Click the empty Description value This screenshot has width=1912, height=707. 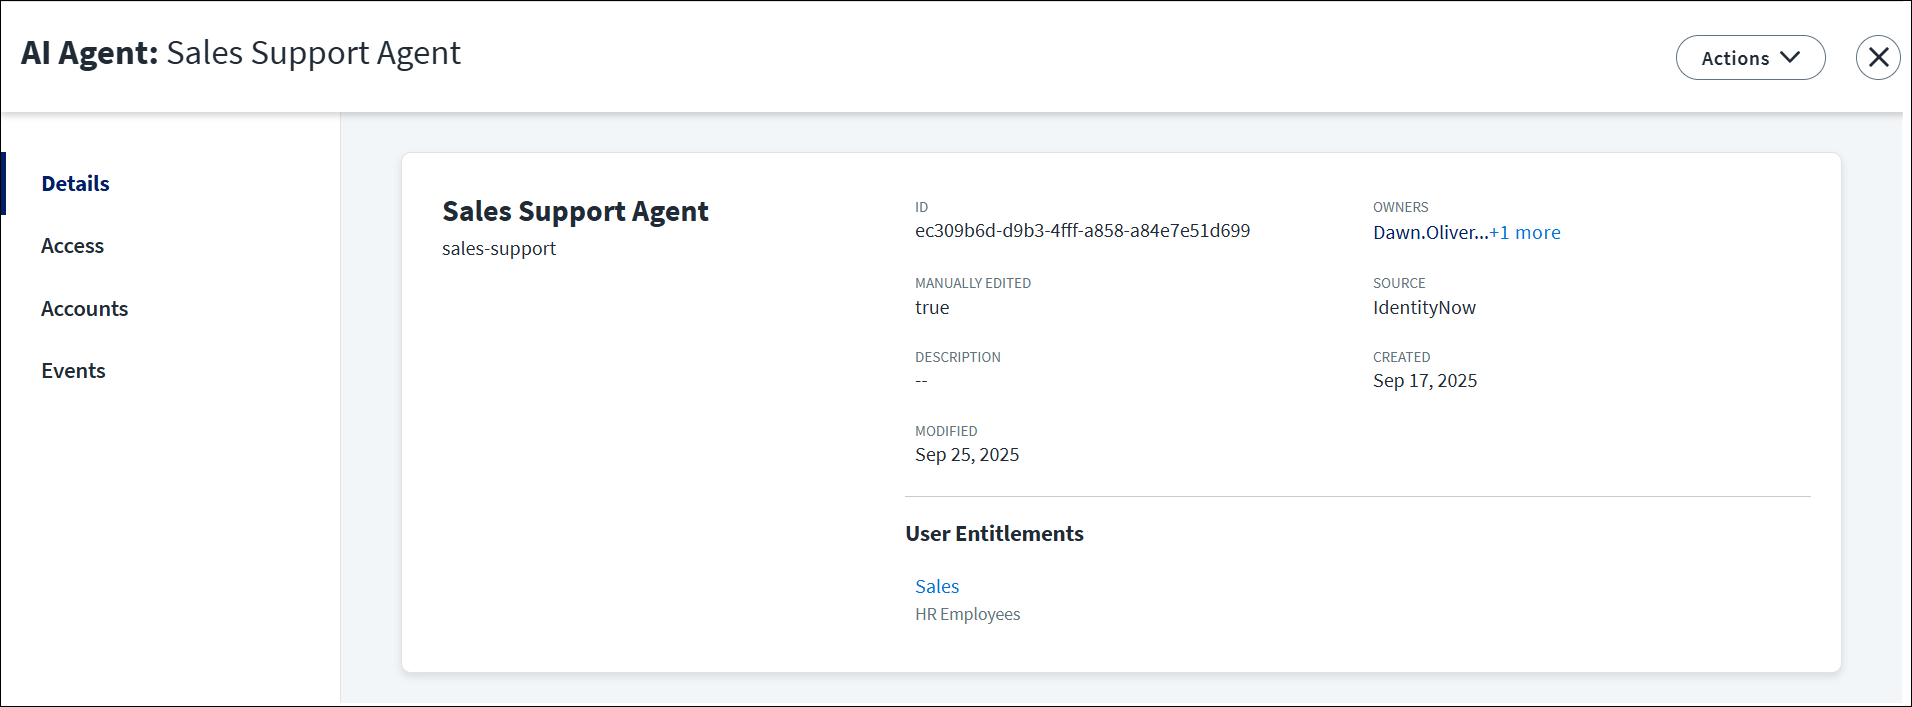(x=921, y=381)
